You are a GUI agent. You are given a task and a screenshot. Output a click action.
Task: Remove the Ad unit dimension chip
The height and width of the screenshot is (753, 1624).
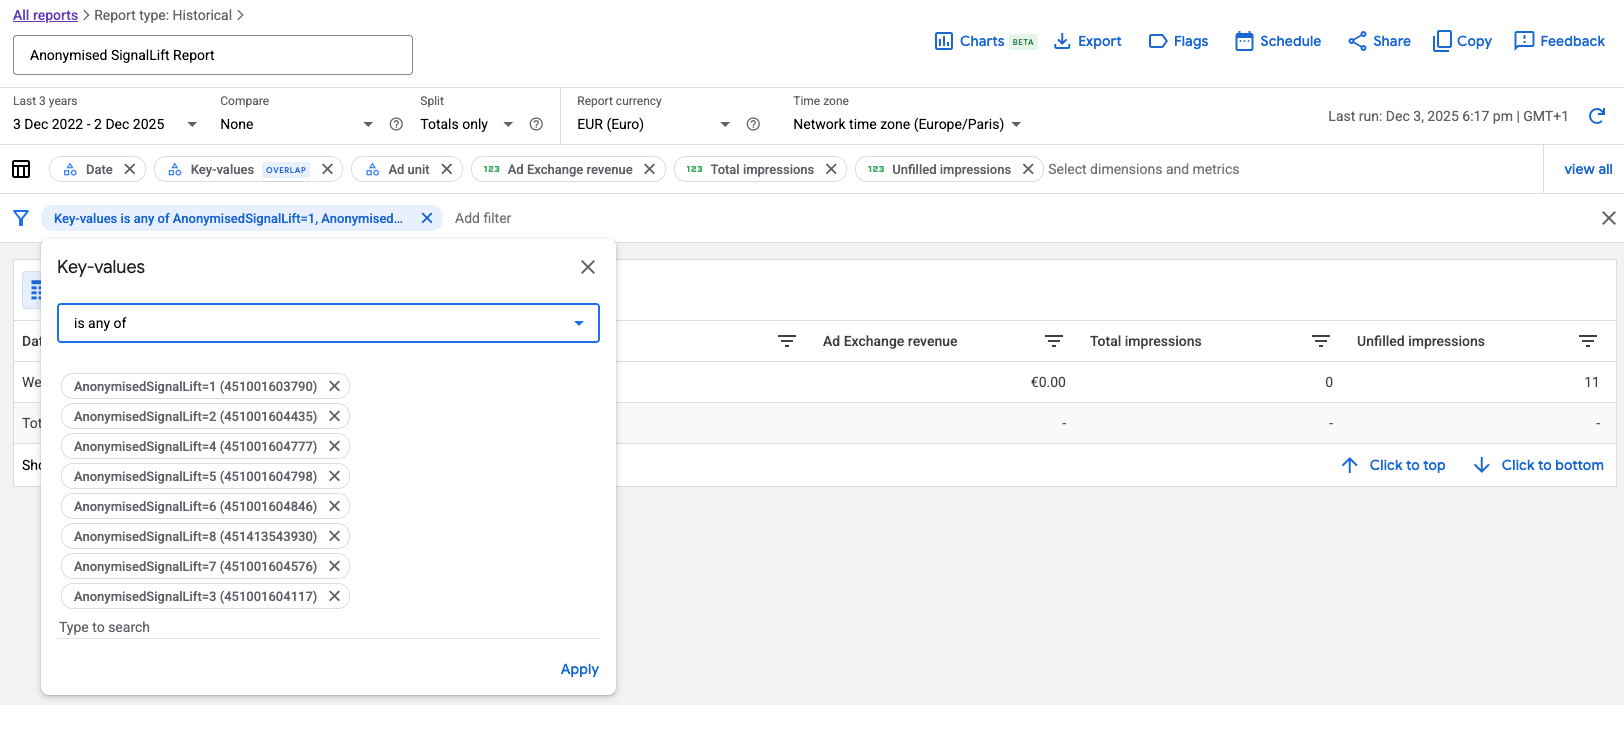tap(447, 169)
